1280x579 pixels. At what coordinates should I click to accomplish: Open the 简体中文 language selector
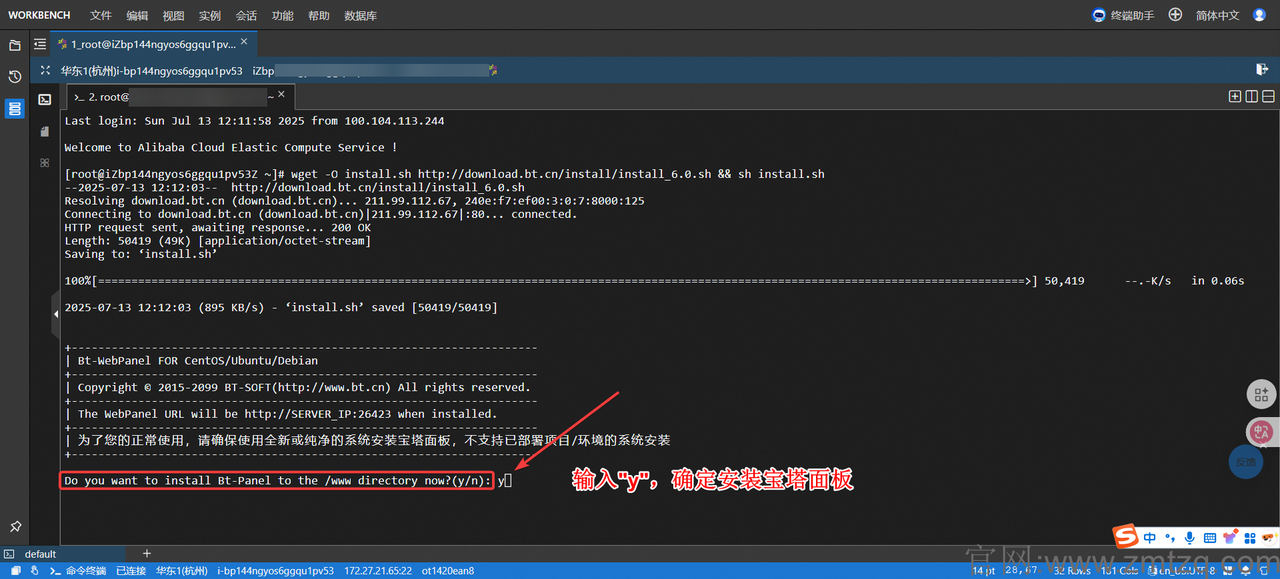tap(1217, 16)
